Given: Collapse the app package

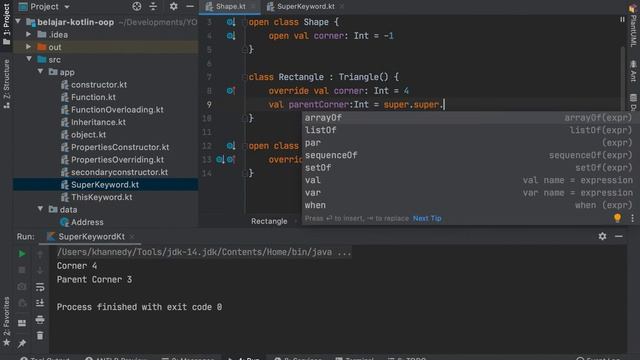Looking at the screenshot, I should [40, 71].
